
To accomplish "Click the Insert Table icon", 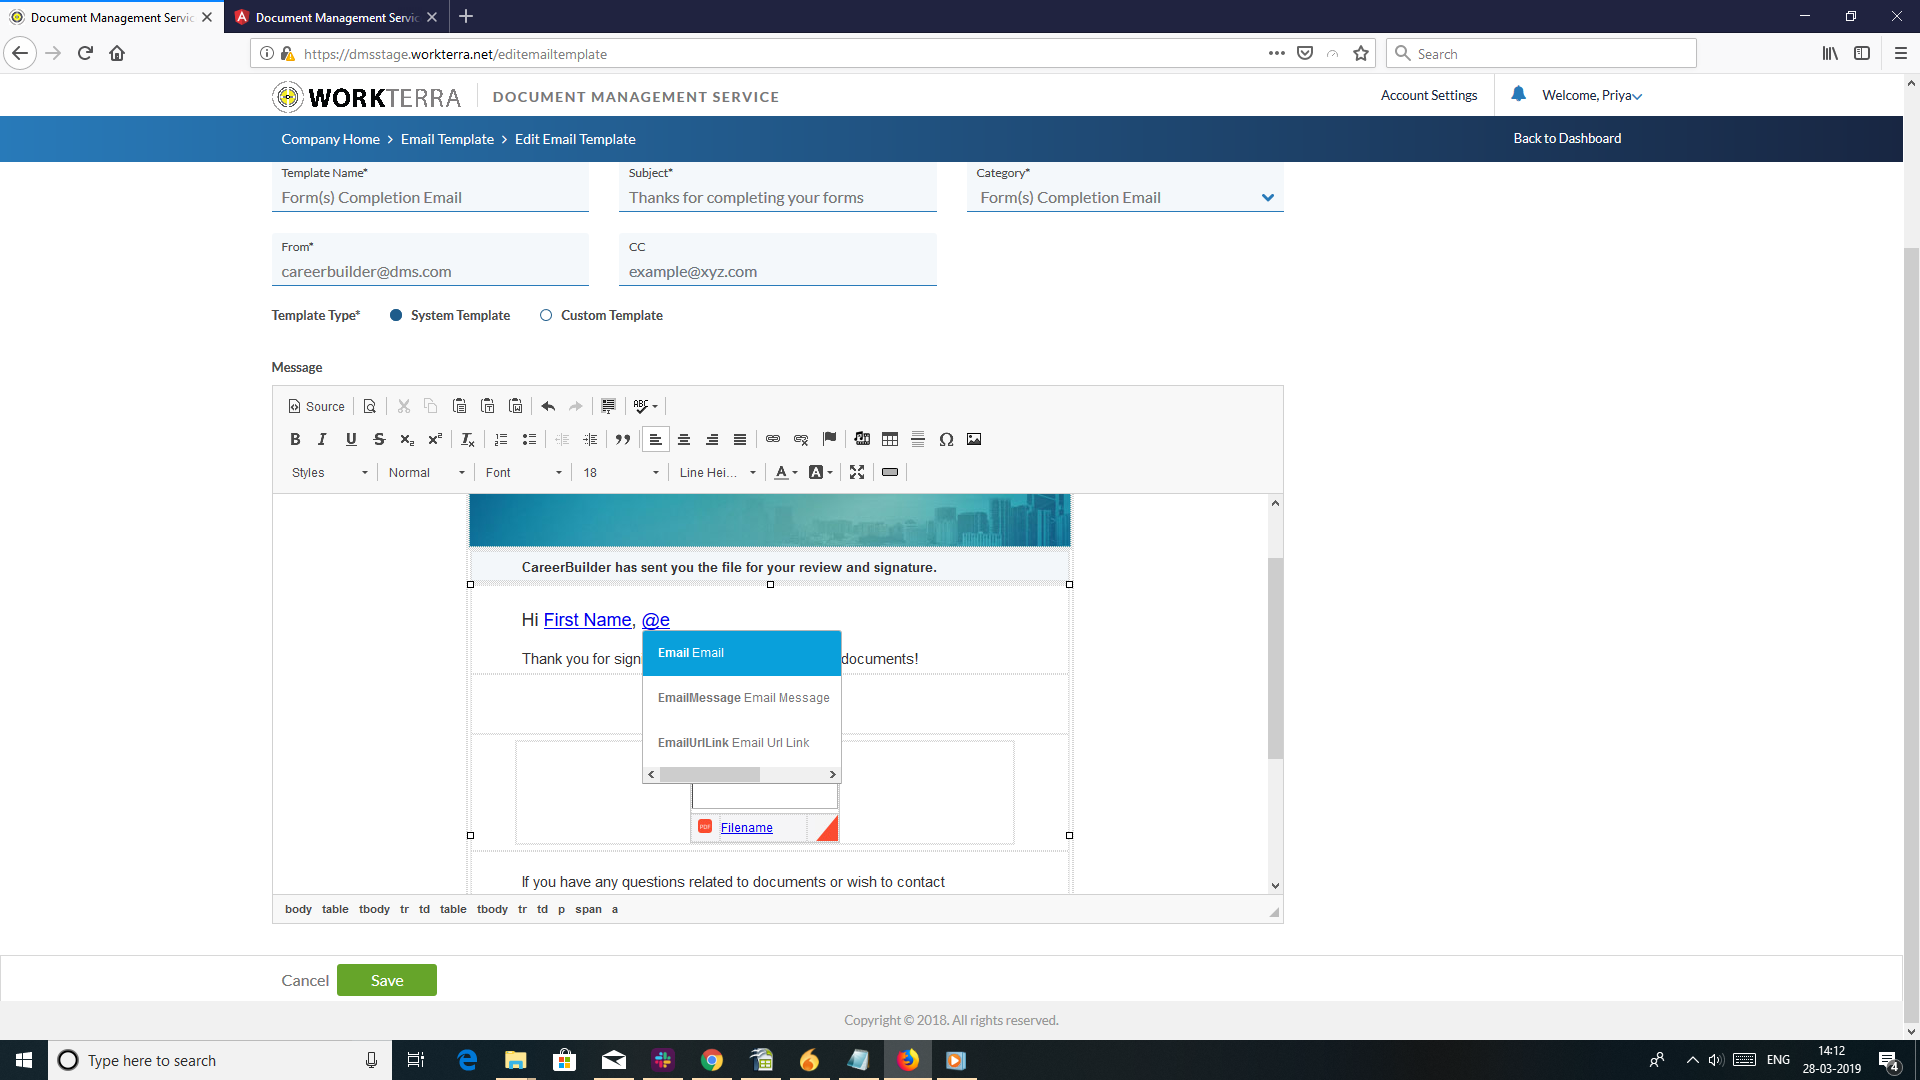I will pos(890,439).
